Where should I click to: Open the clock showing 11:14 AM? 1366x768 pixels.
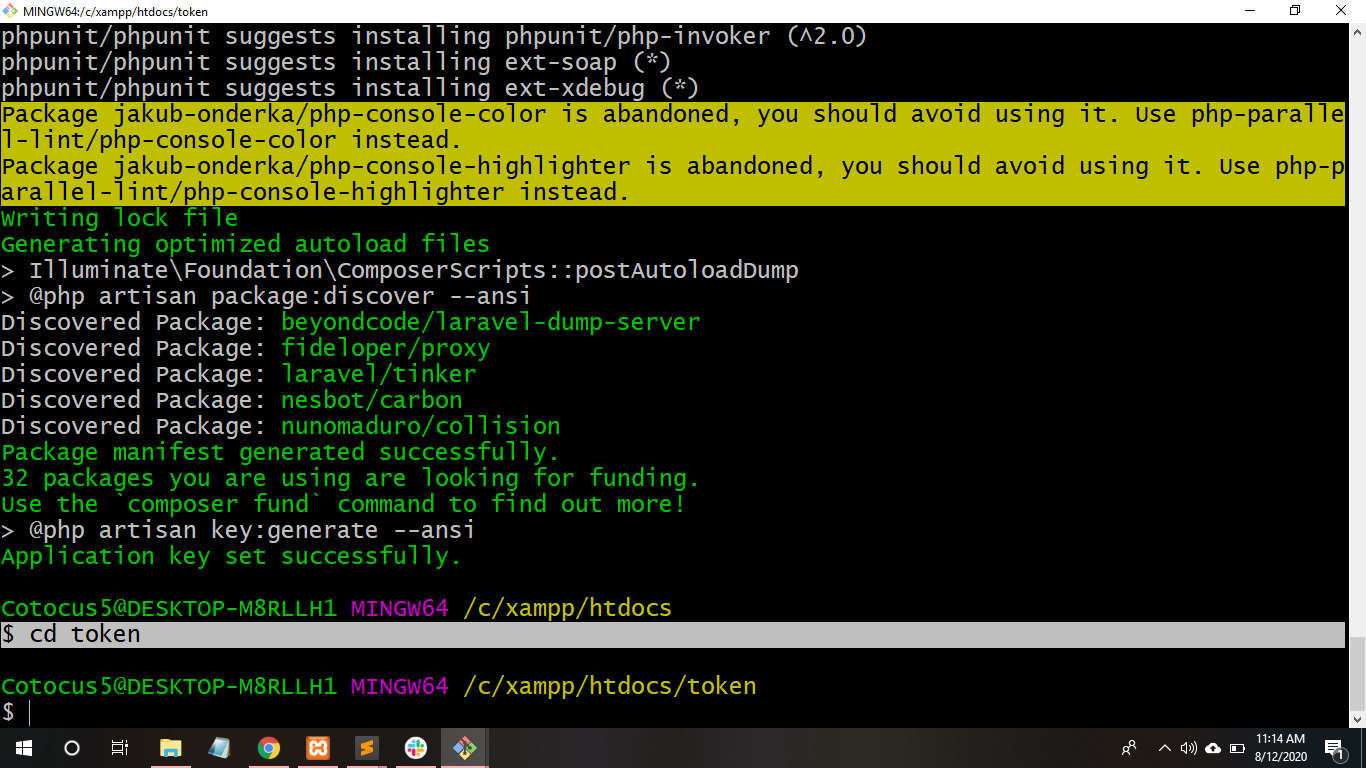pos(1281,747)
